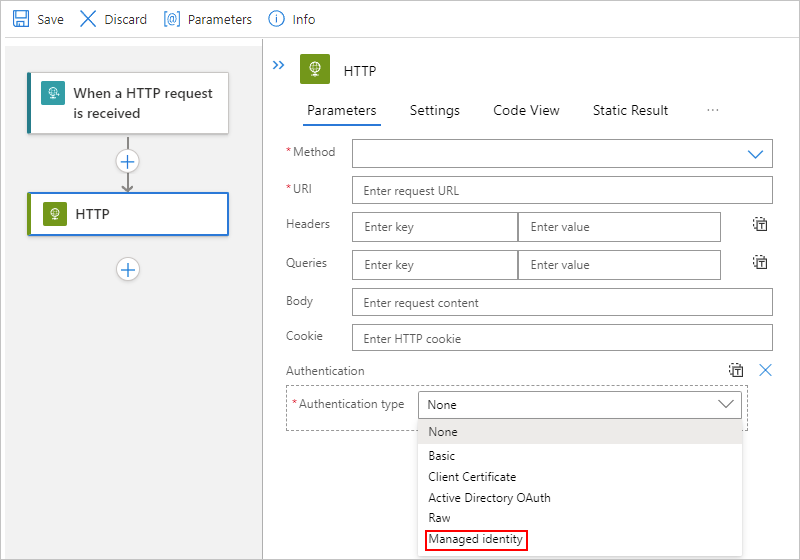Show more tabs via the ellipsis
This screenshot has height=560, width=800.
pos(713,110)
